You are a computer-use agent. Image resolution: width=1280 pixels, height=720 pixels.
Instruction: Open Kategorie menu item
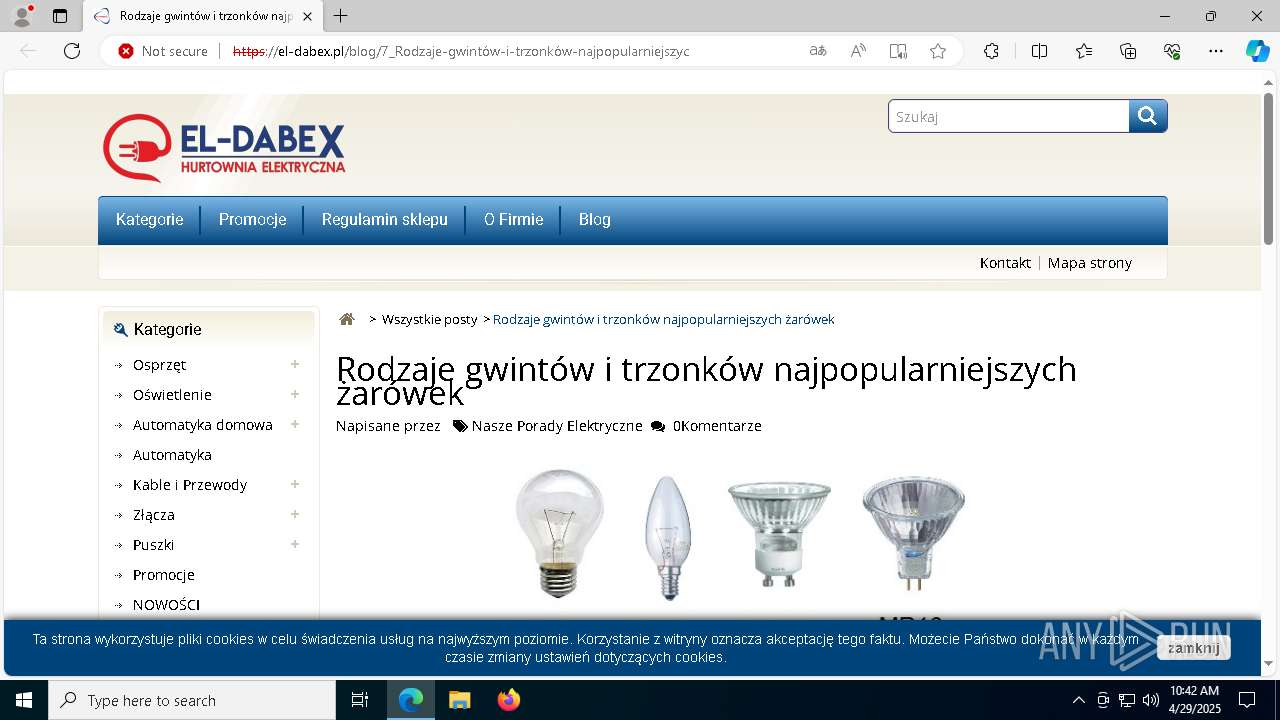(x=149, y=220)
